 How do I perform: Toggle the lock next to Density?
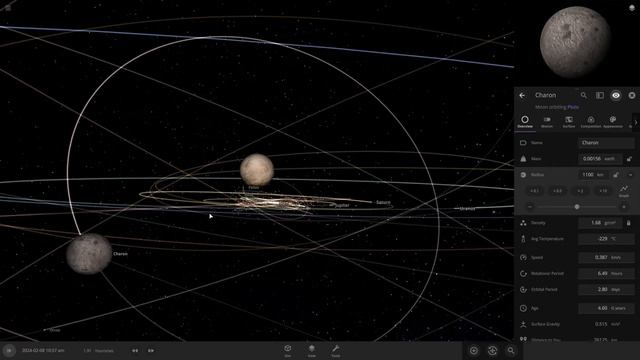point(629,223)
